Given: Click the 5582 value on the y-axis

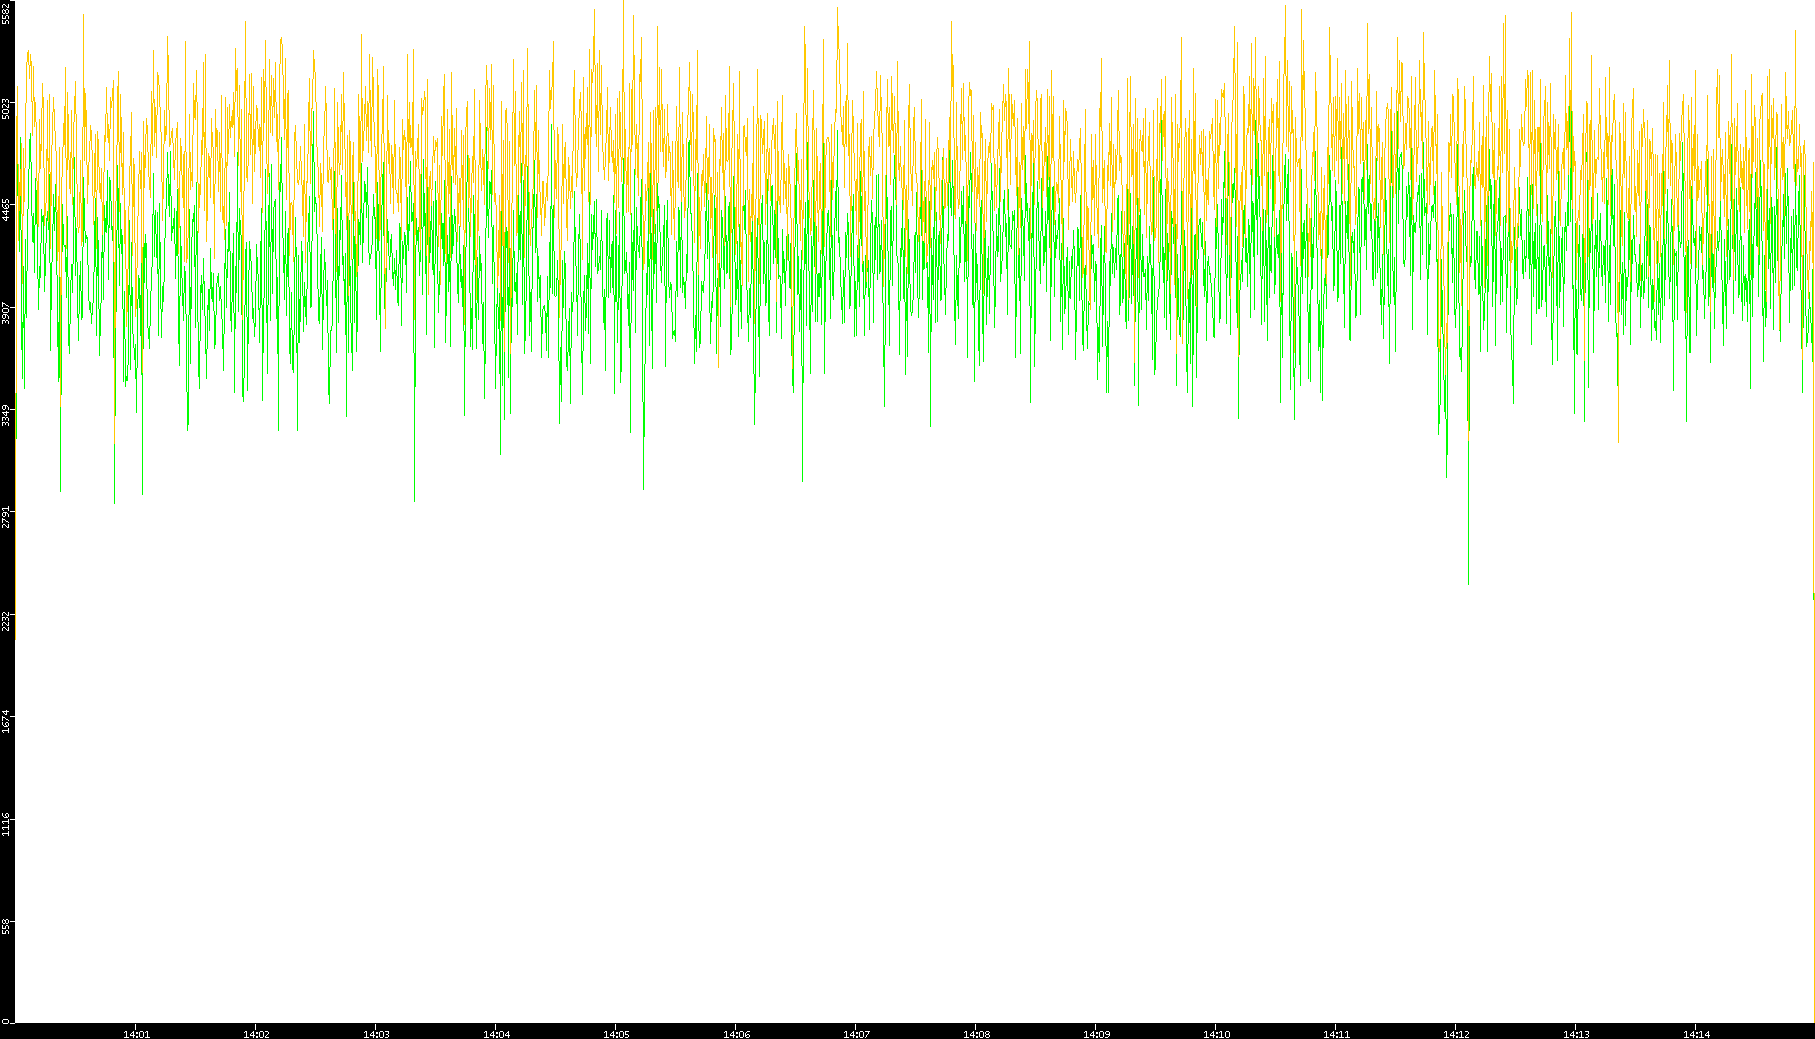Looking at the screenshot, I should pos(7,12).
